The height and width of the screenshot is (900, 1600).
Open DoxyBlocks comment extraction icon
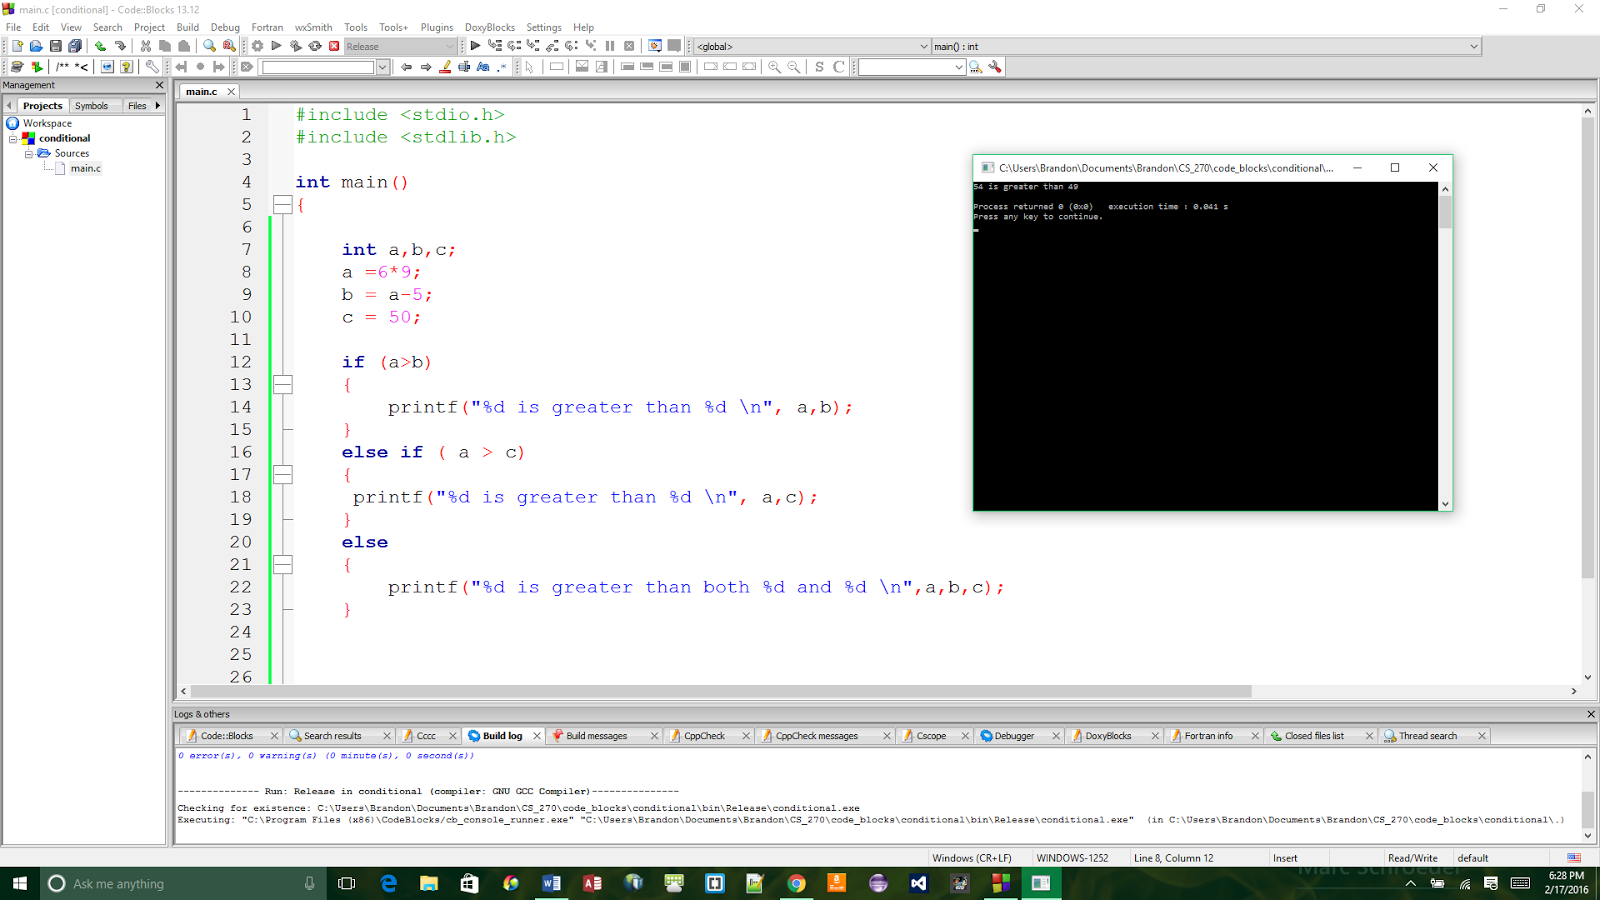17,67
